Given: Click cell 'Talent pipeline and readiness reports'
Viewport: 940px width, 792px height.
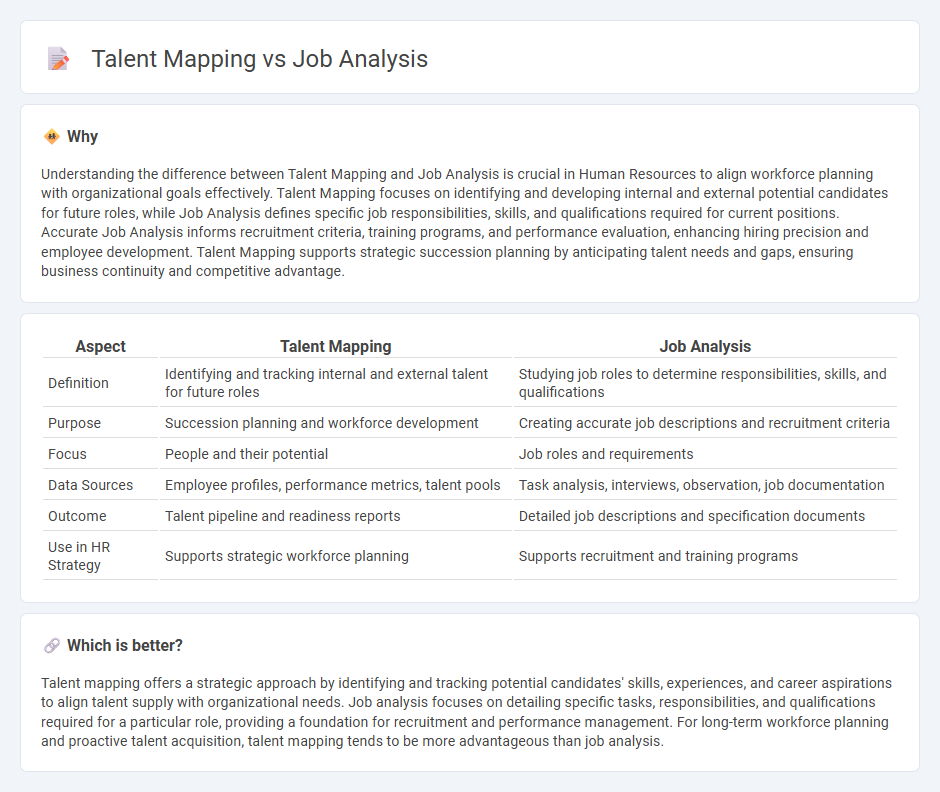Looking at the screenshot, I should [x=336, y=516].
